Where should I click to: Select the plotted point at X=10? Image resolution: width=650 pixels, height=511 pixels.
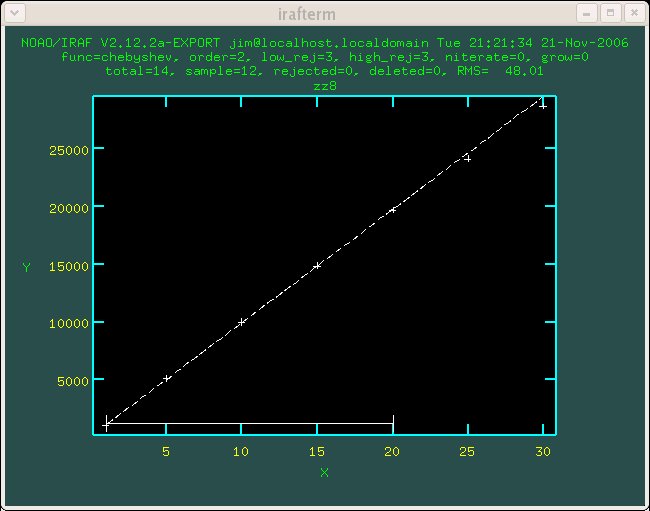[241, 322]
